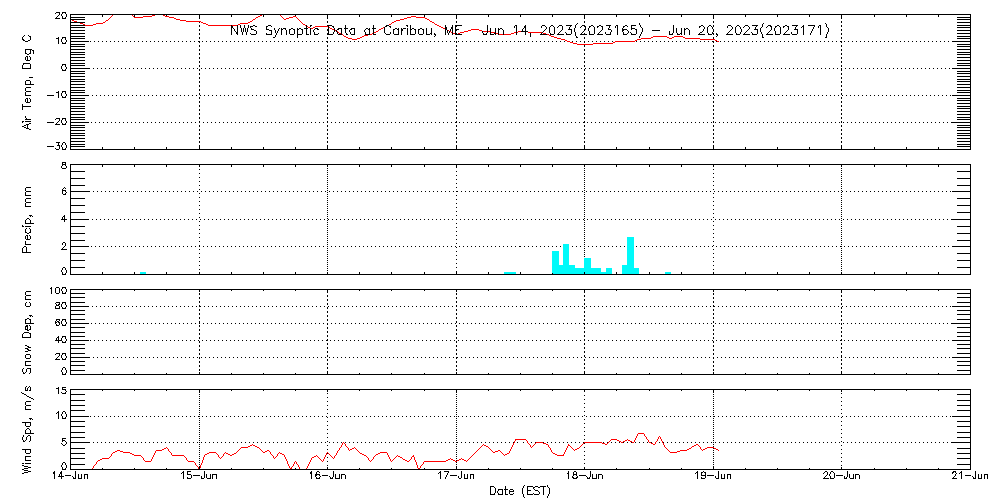Click the small precipitation bar on 14-Jun
This screenshot has width=1000, height=500.
(x=143, y=271)
